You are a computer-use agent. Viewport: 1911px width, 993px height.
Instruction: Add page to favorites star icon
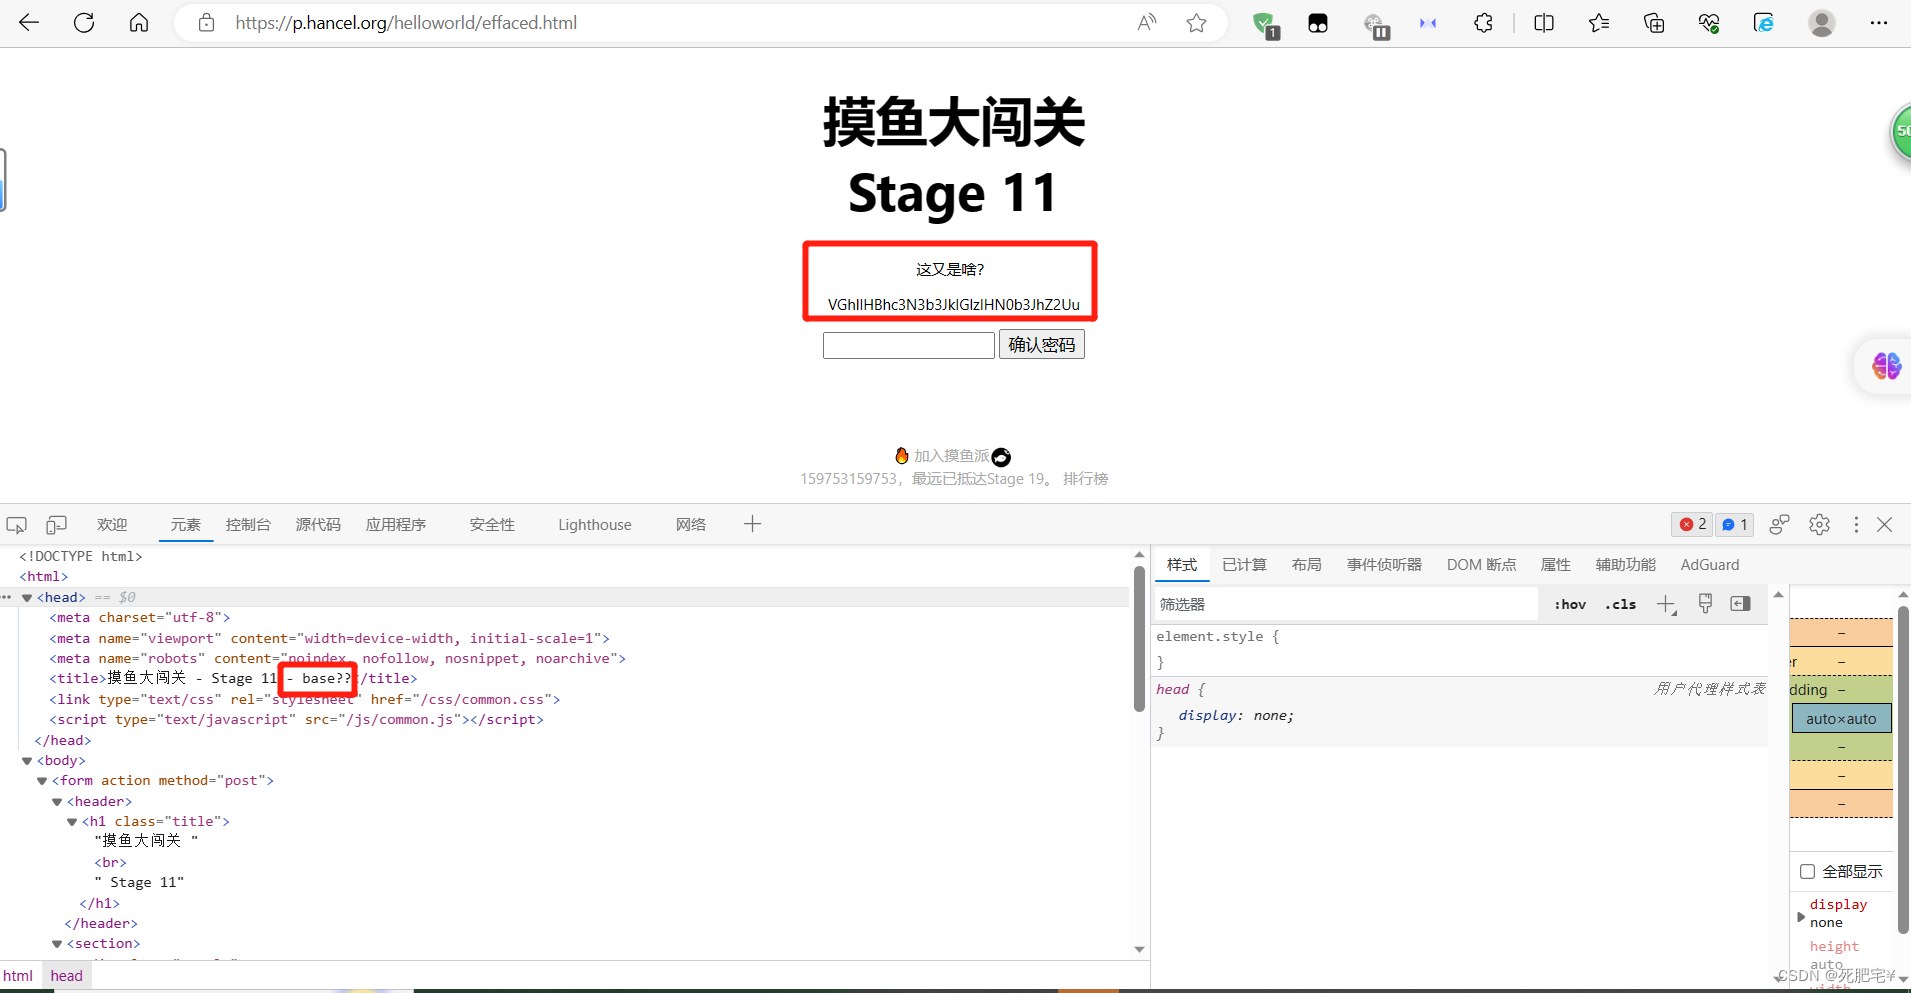1196,22
